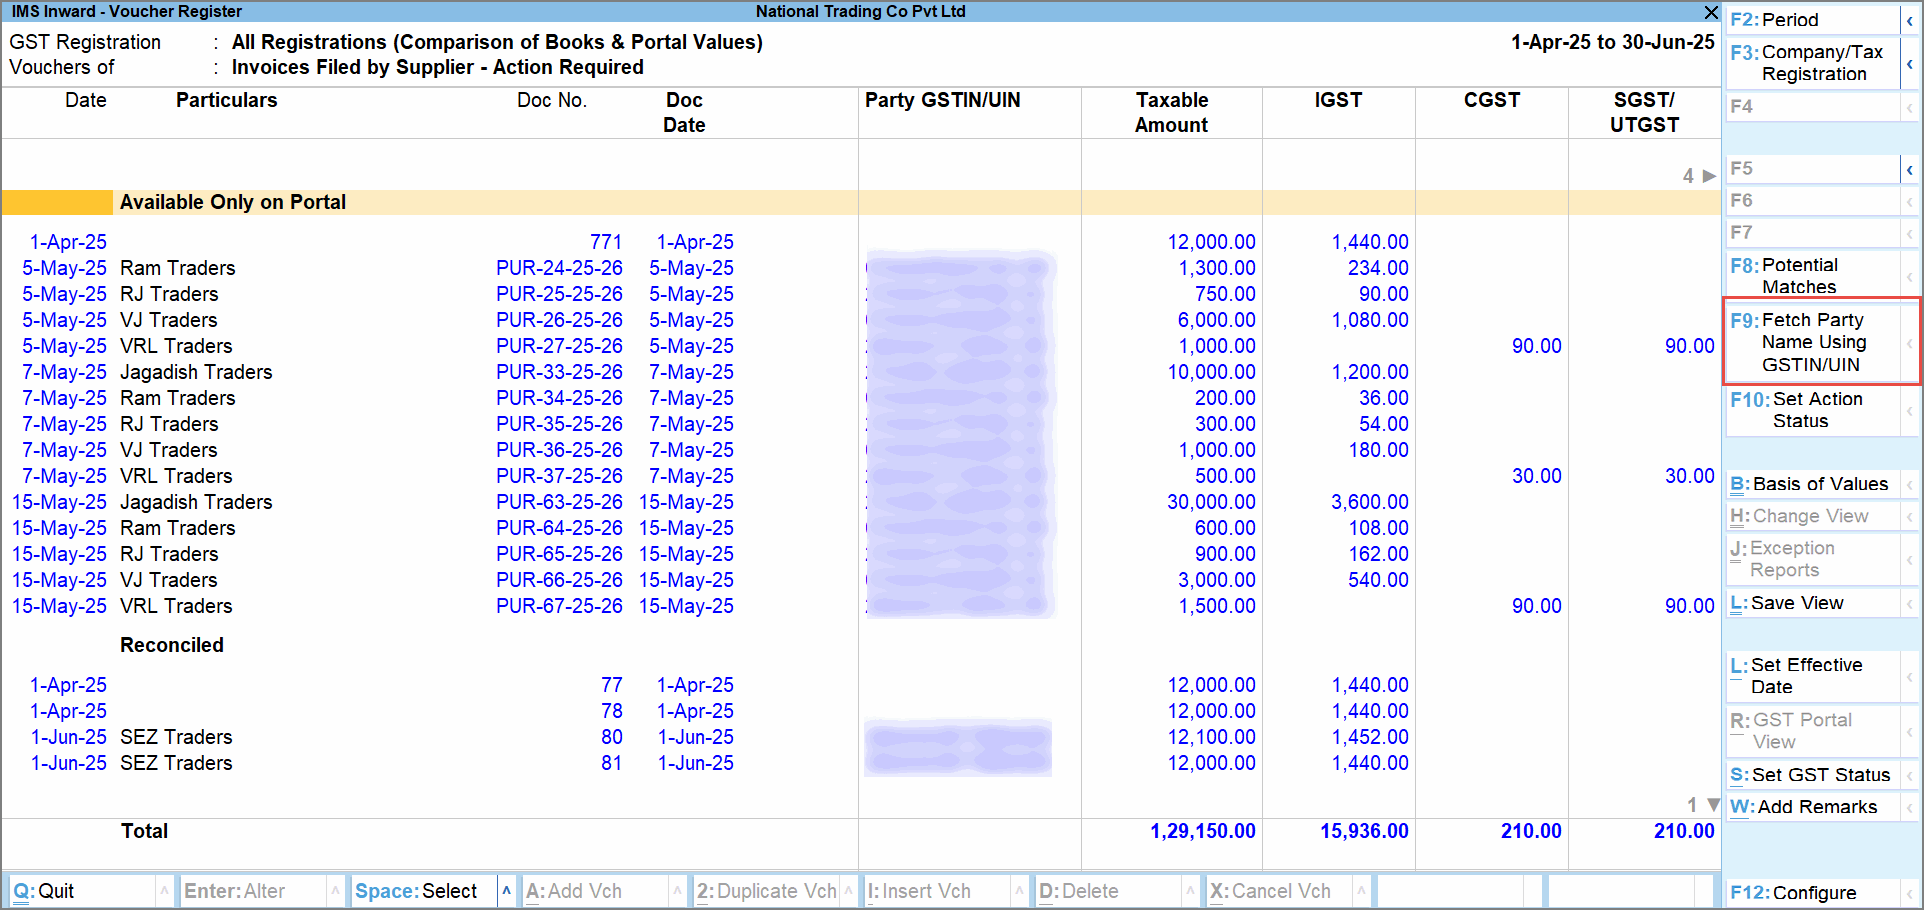Click IGST amount 3,600.00
The image size is (1924, 910).
point(1370,502)
